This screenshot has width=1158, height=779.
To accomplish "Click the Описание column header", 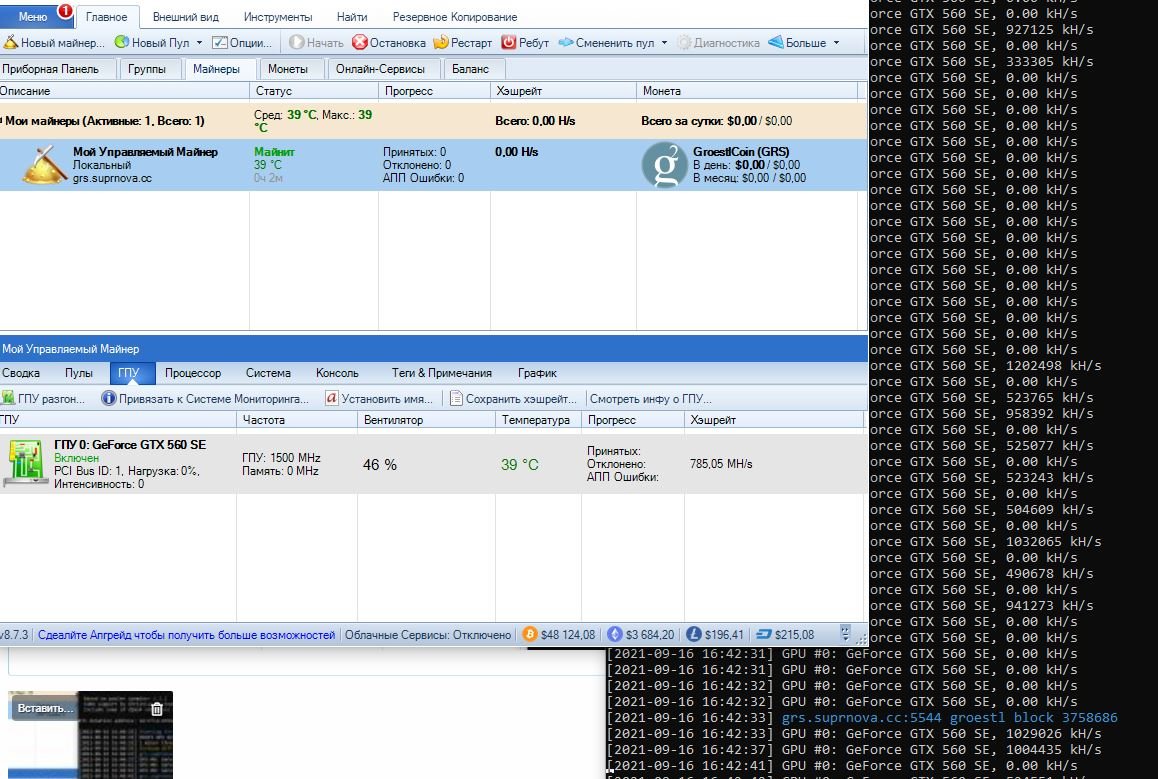I will [x=124, y=91].
